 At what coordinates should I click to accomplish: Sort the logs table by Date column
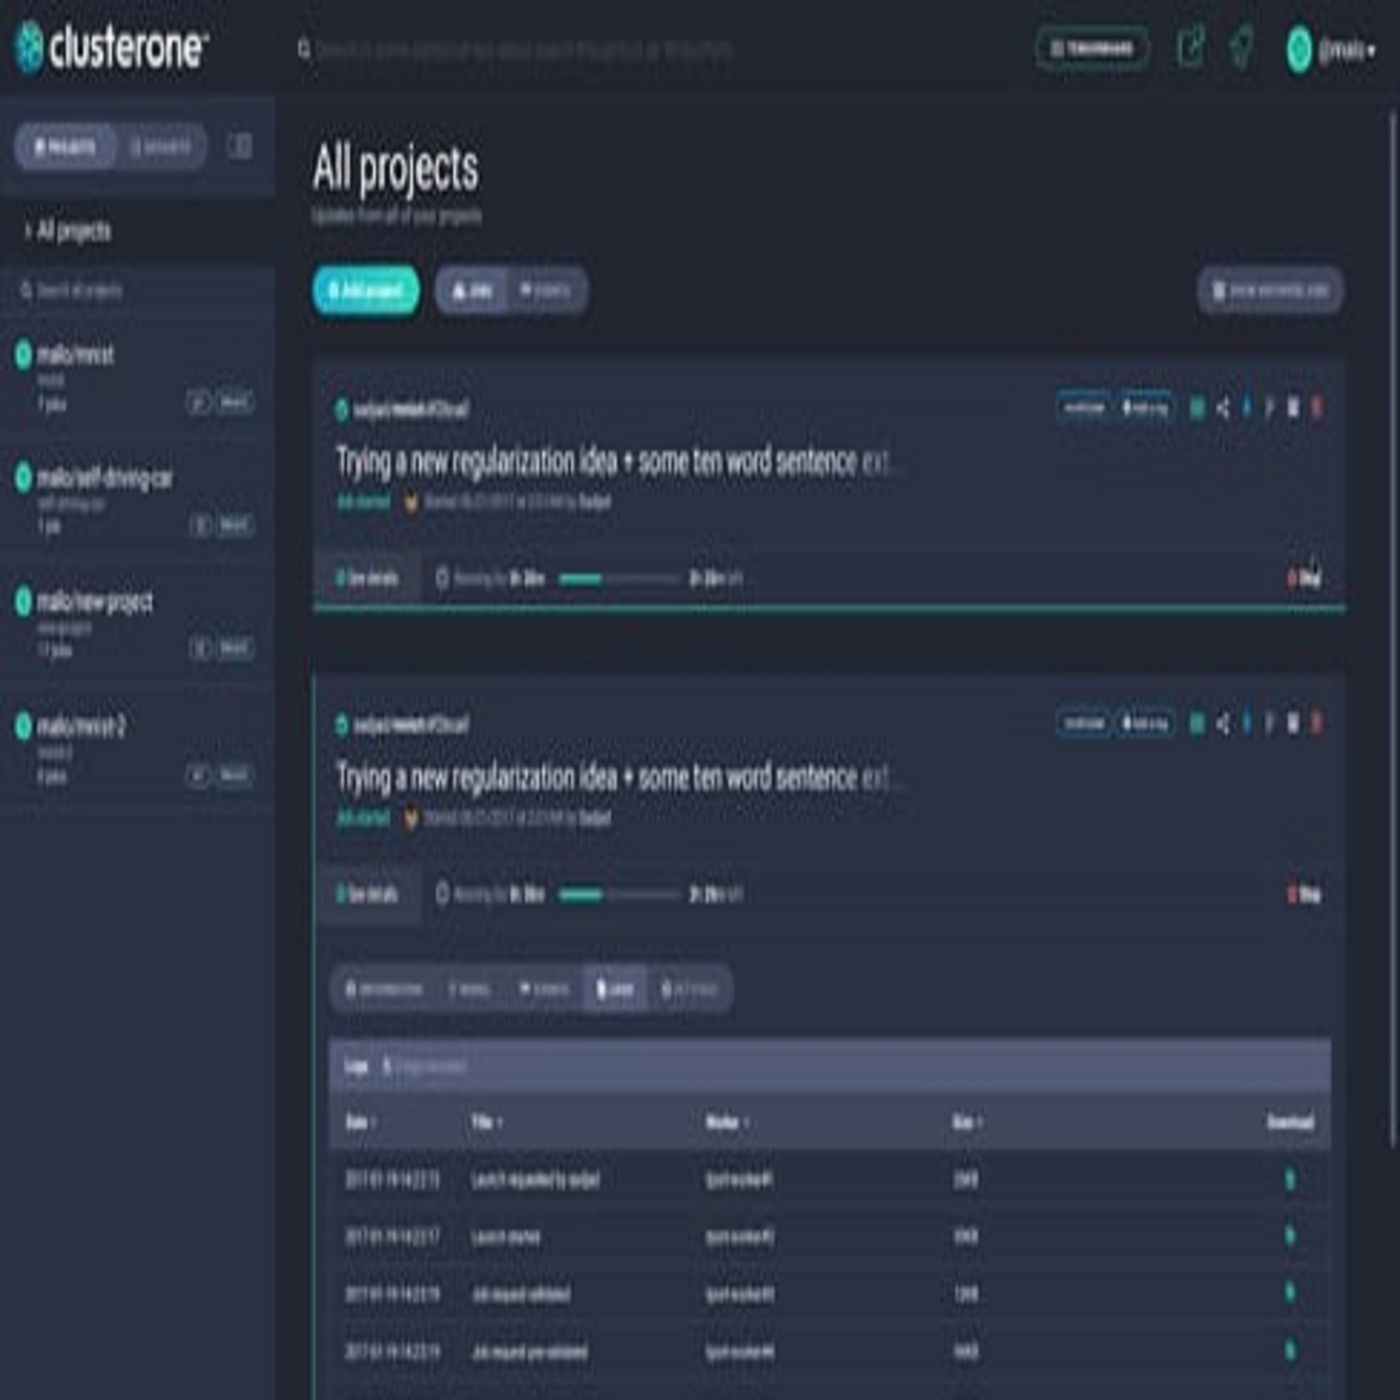pos(360,1122)
